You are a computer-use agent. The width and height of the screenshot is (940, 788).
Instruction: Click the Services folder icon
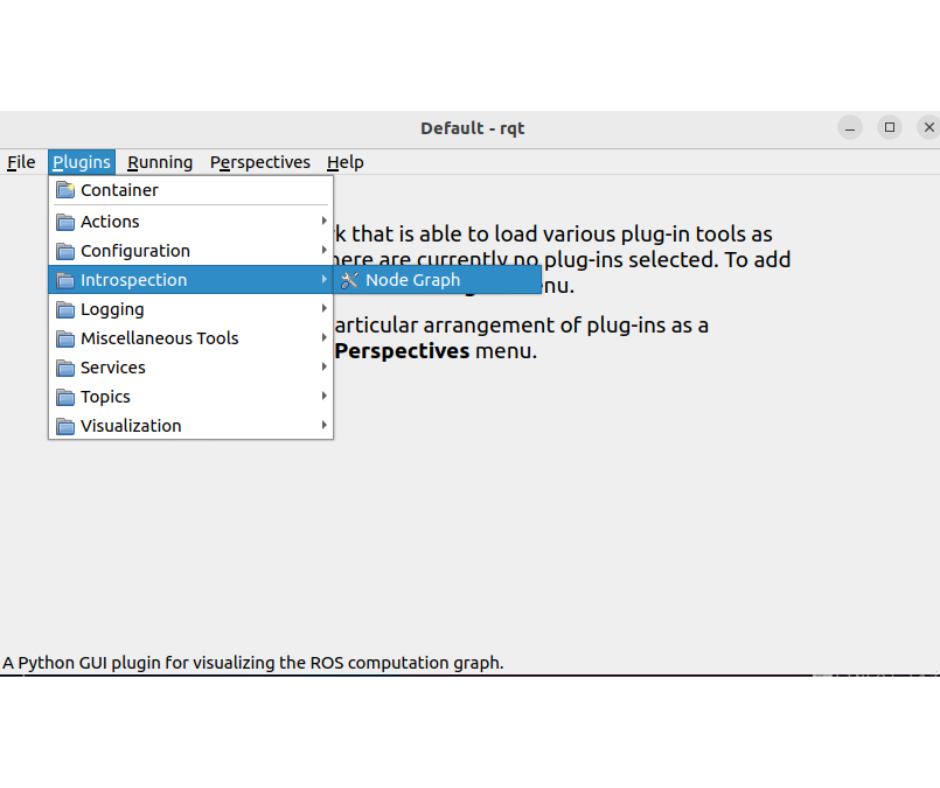pos(66,368)
